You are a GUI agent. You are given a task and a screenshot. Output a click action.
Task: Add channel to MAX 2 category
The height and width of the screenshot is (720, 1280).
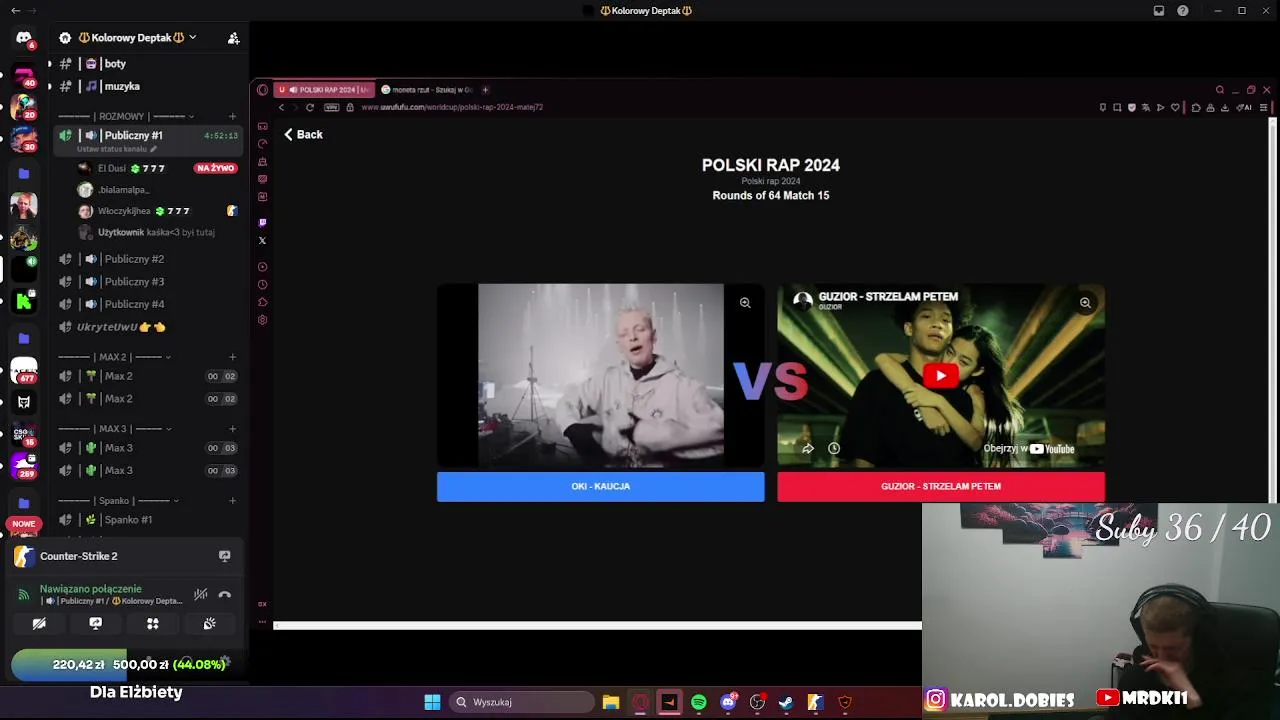pos(233,357)
